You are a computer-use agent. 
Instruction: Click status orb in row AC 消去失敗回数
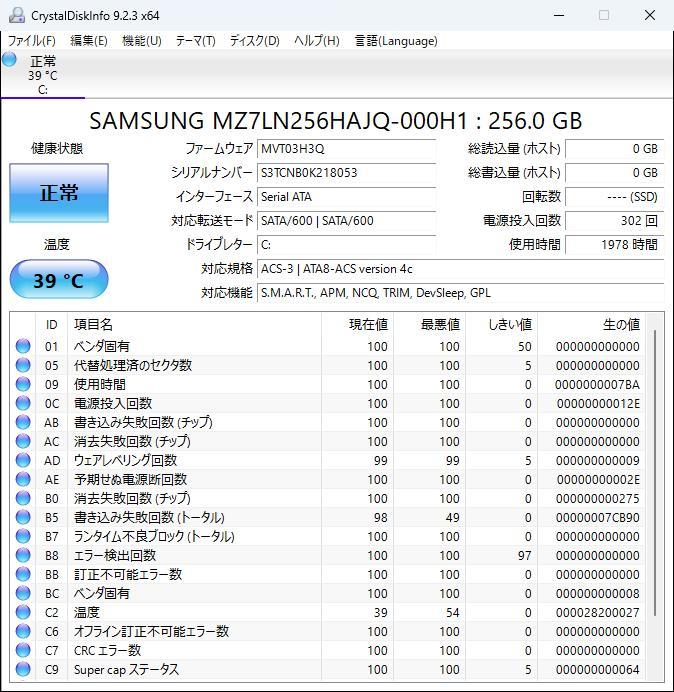(x=23, y=441)
